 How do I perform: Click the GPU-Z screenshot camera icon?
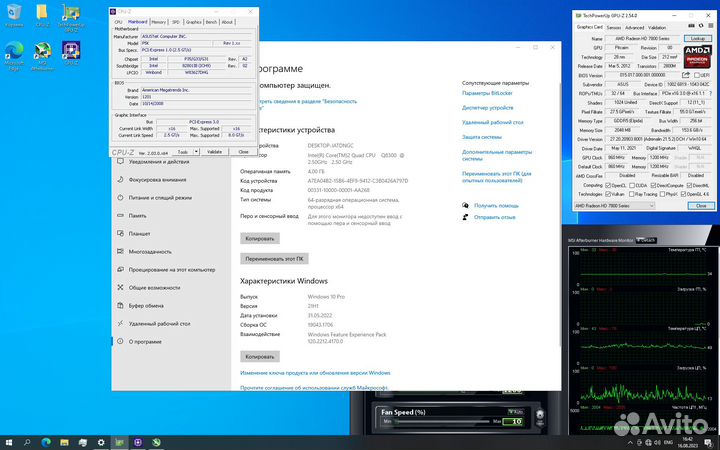pyautogui.click(x=691, y=26)
